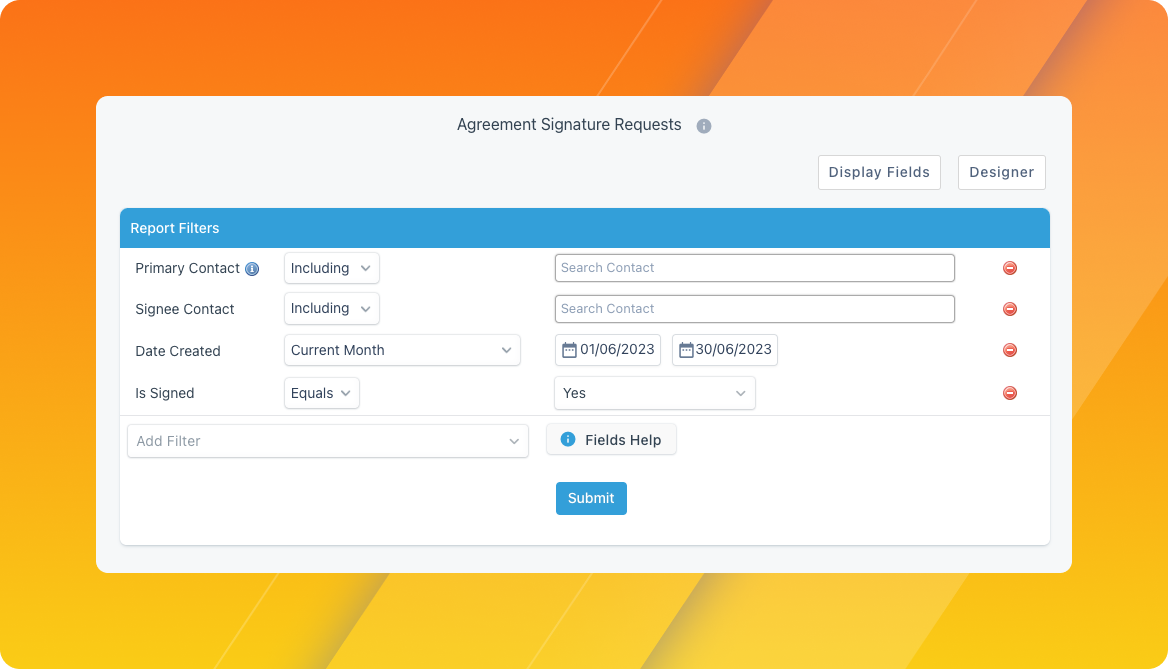Open the Add Filter dropdown
The image size is (1168, 669).
[328, 441]
